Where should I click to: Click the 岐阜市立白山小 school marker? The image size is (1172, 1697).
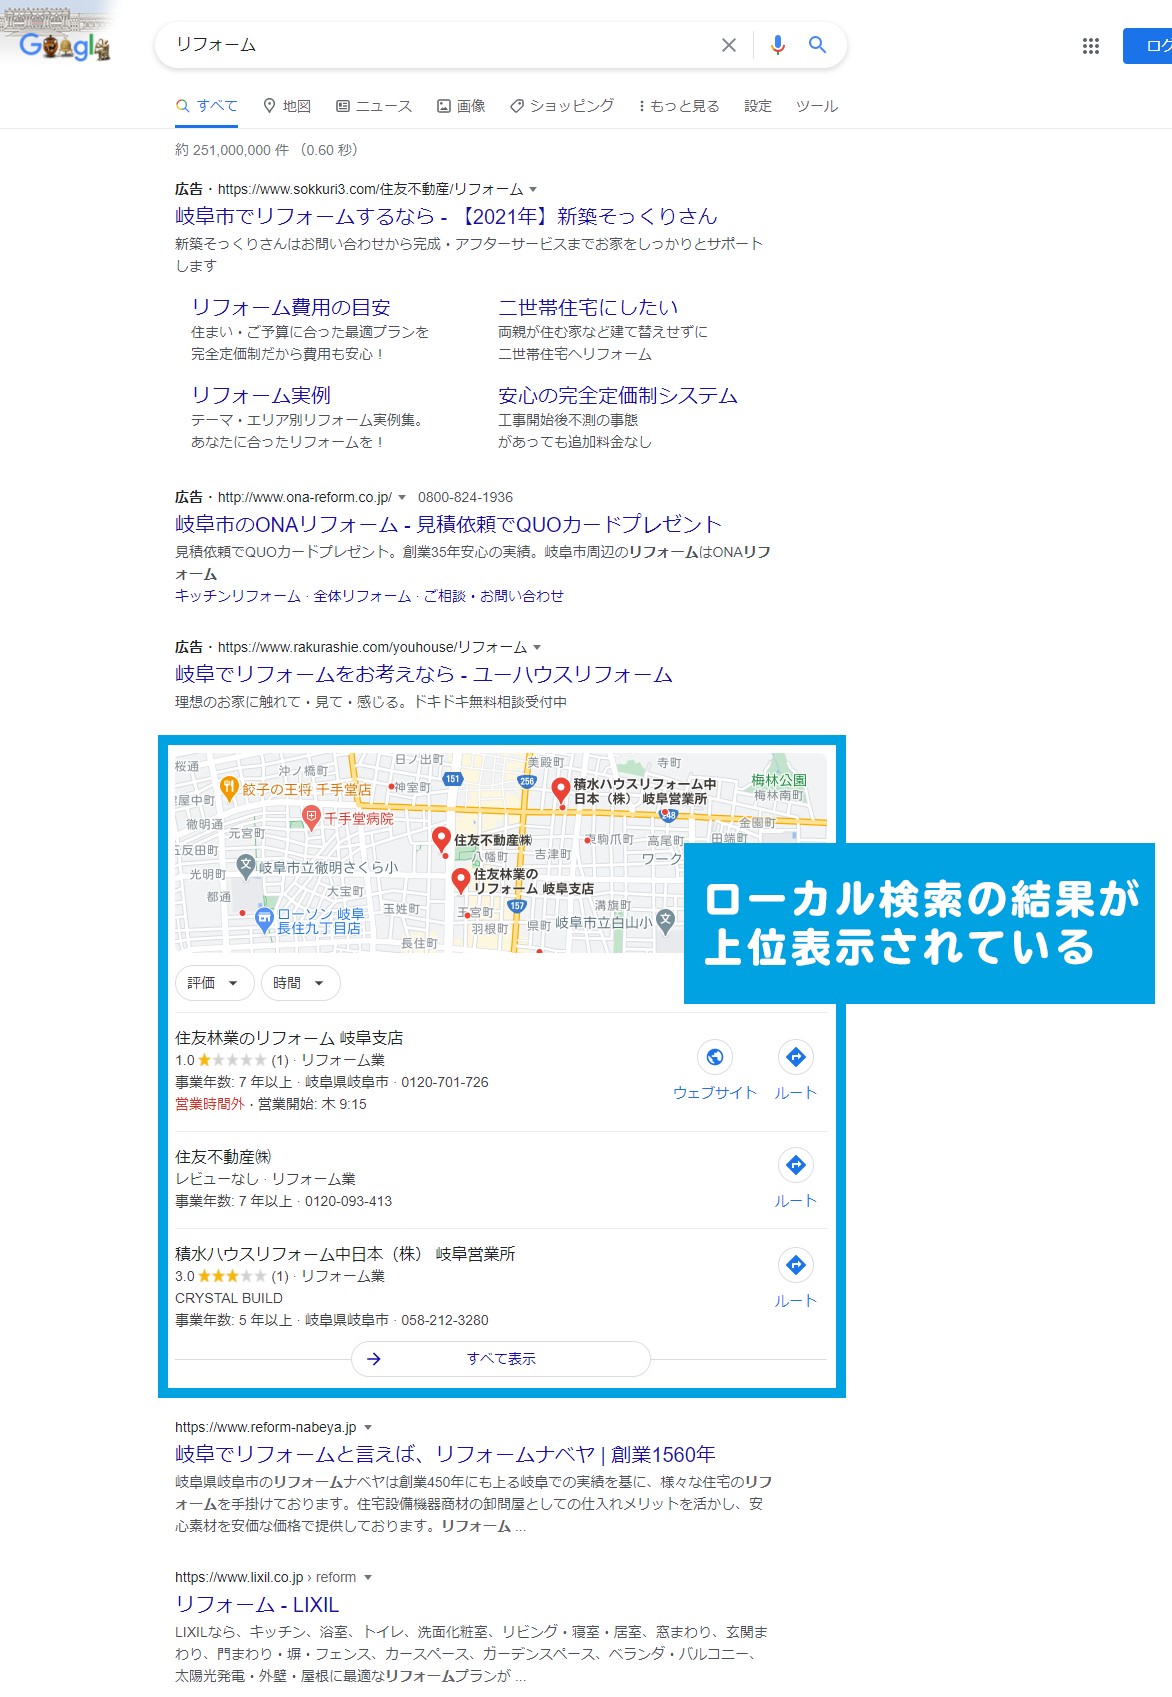[666, 921]
